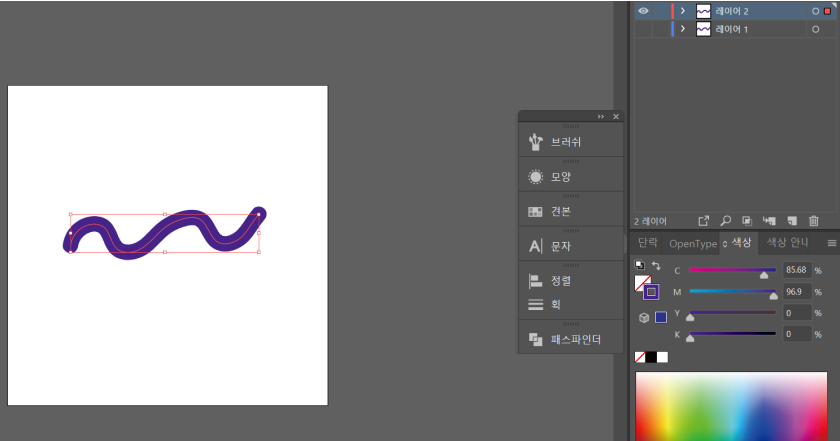This screenshot has width=840, height=441.
Task: Open the 브러쉬 (Brushes) panel
Action: tap(566, 142)
